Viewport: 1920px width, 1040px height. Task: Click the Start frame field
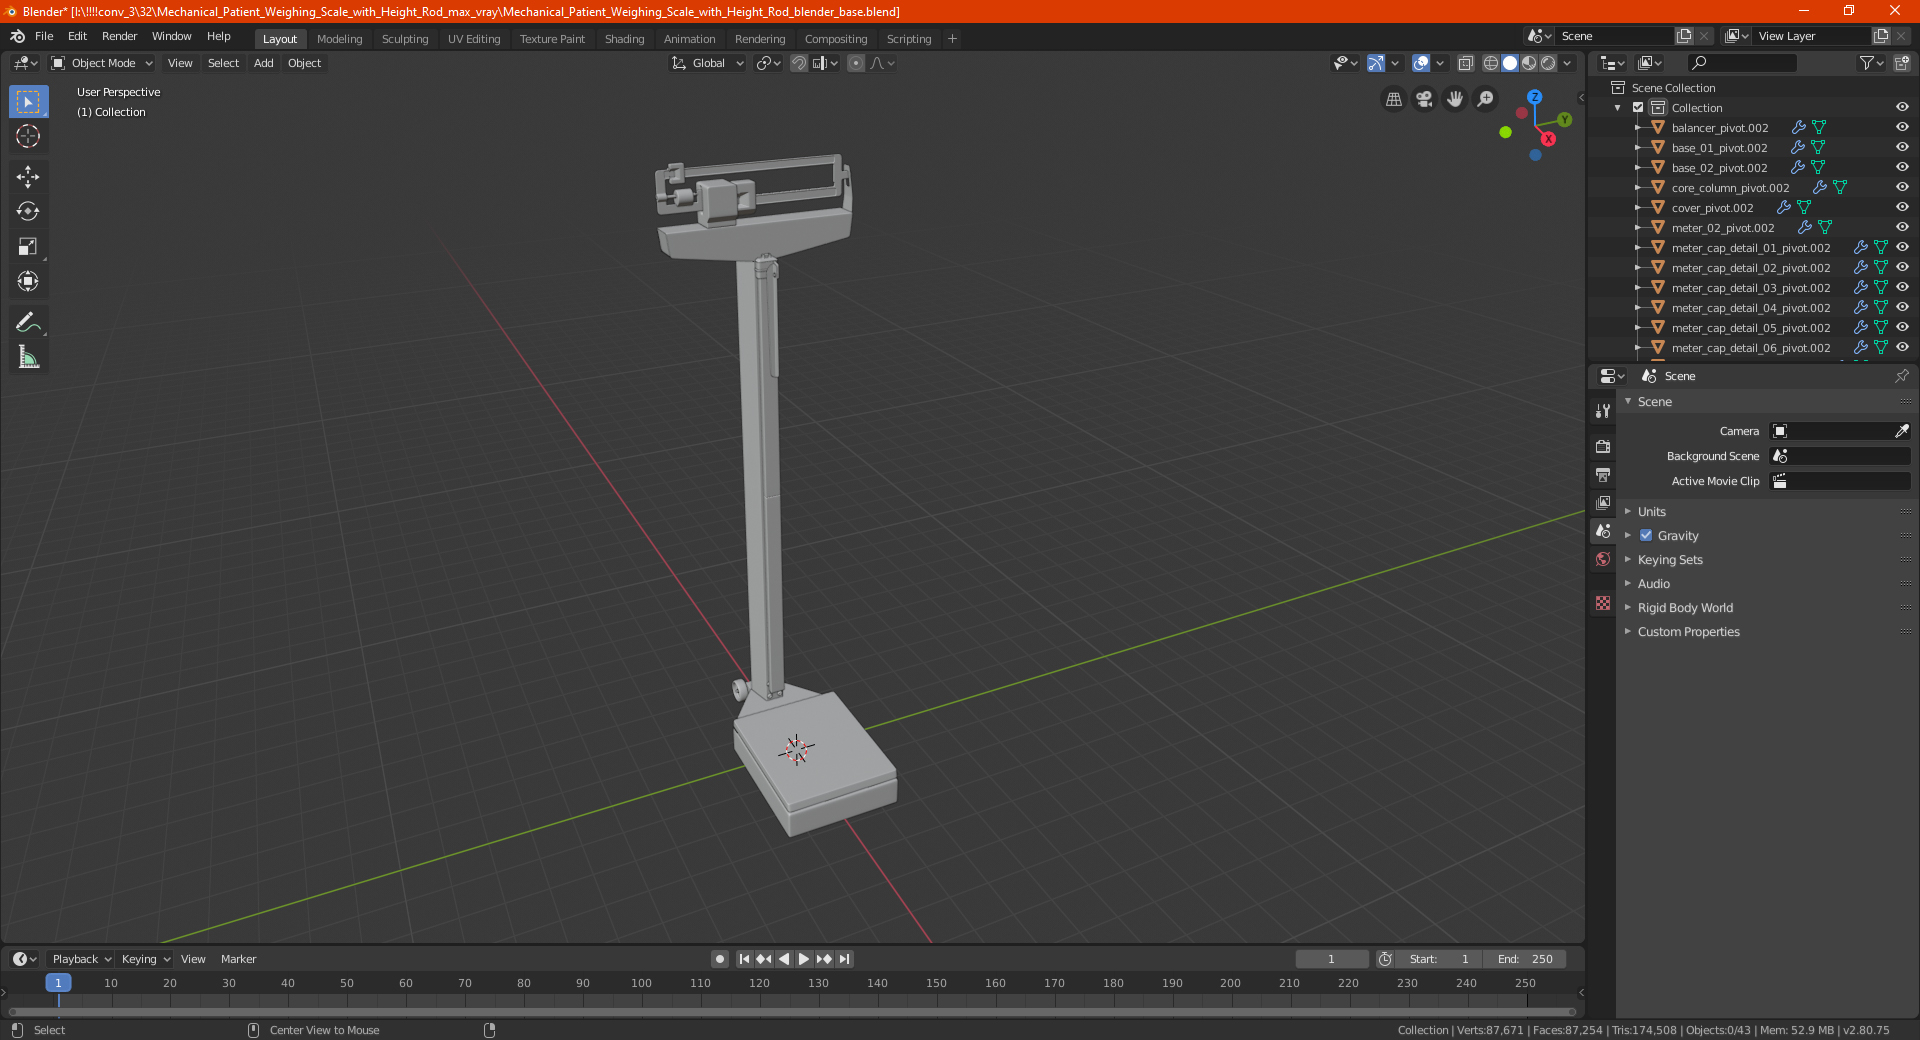[1439, 959]
